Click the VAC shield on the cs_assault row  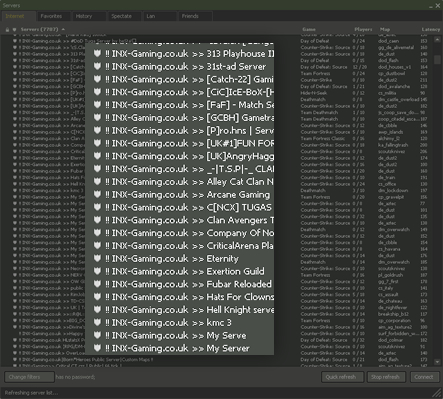click(x=15, y=295)
